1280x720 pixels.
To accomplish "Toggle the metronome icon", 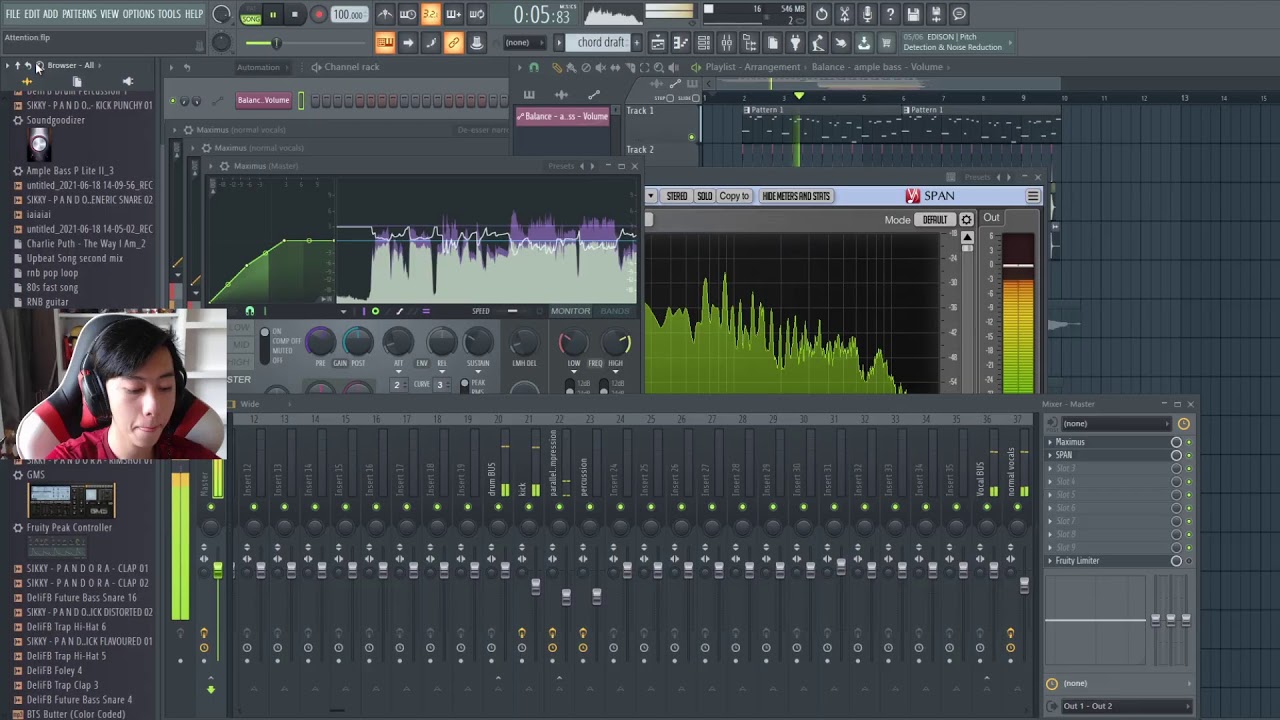I will click(x=384, y=14).
